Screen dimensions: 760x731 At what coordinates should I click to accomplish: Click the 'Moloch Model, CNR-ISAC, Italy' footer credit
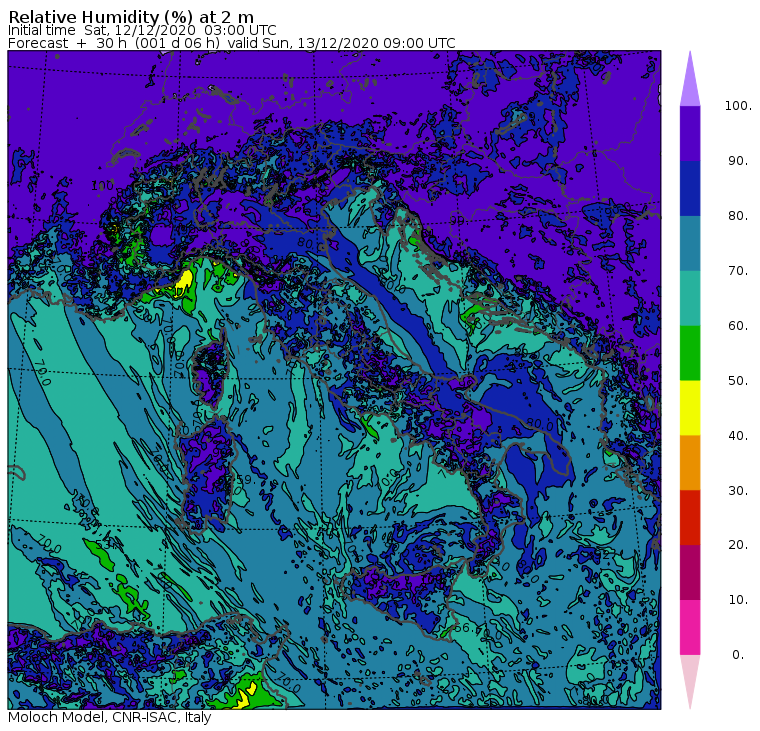pyautogui.click(x=110, y=717)
